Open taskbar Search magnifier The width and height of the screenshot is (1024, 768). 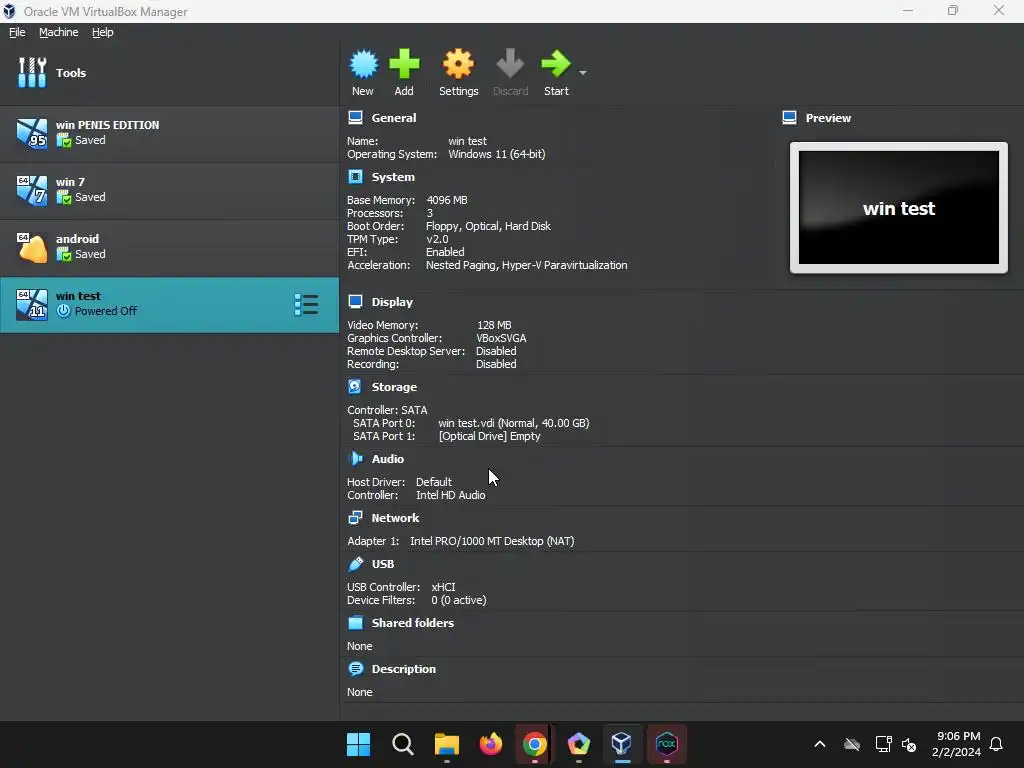[x=402, y=744]
